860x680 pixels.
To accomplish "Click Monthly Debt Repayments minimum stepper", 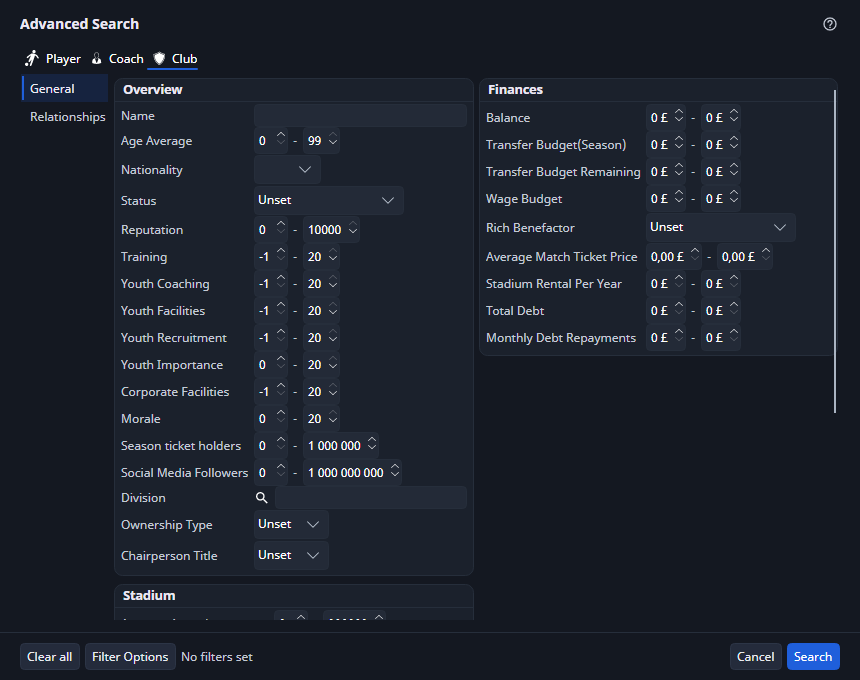I will 666,337.
